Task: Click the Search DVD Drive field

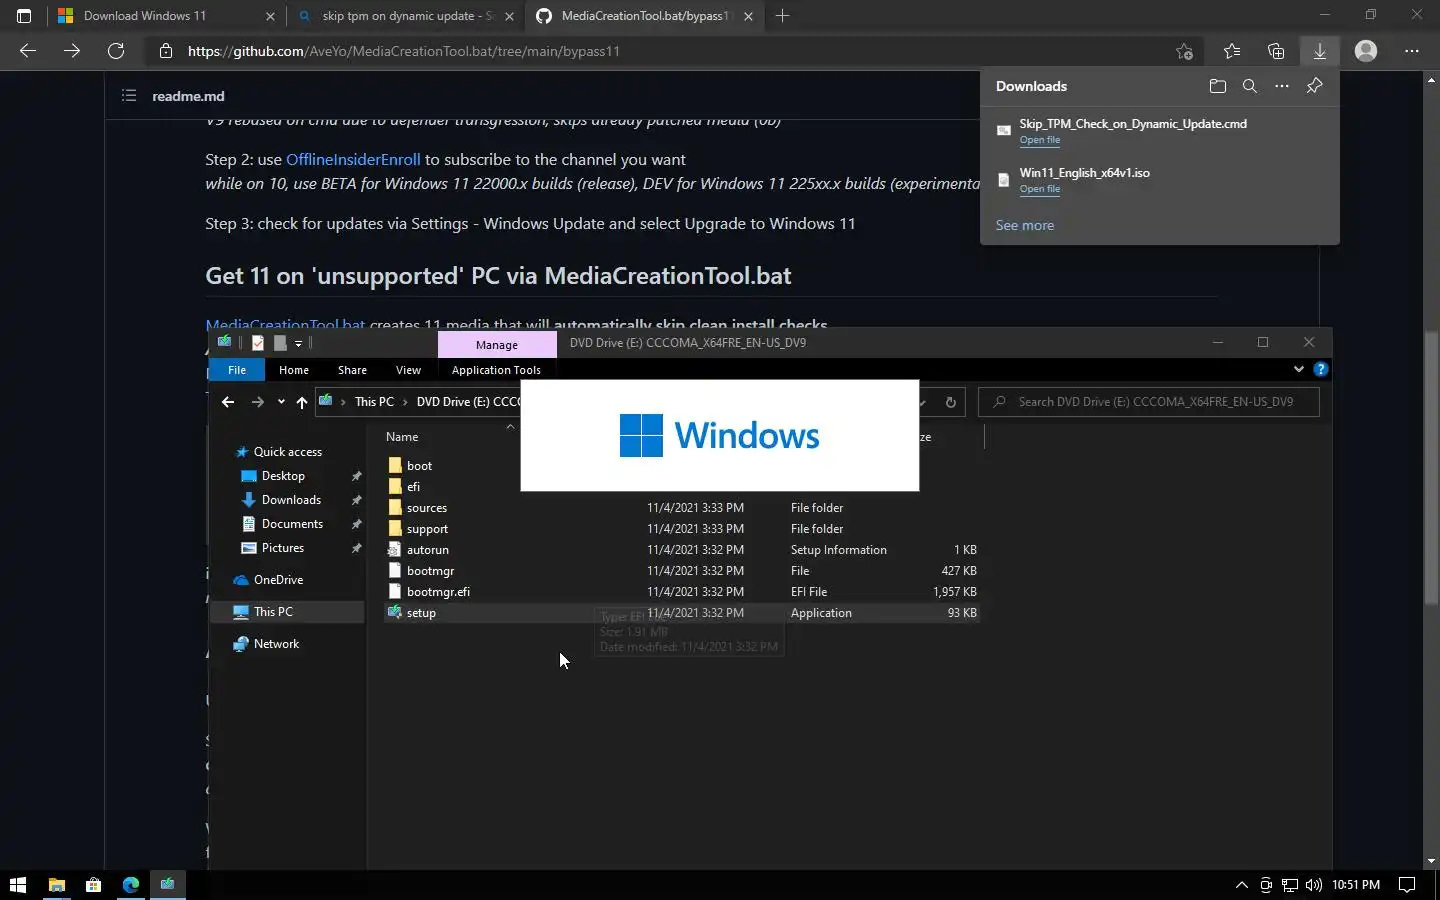Action: click(1148, 402)
